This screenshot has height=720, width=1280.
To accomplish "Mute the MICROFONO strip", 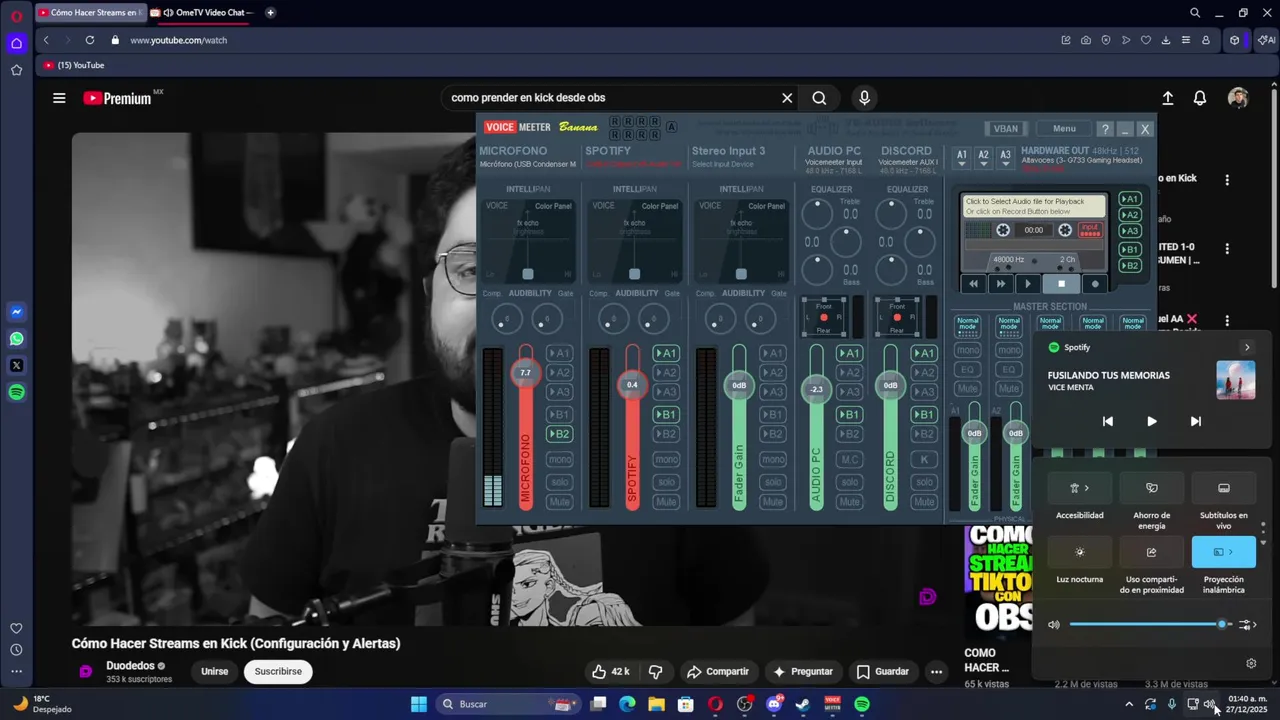I will click(559, 502).
